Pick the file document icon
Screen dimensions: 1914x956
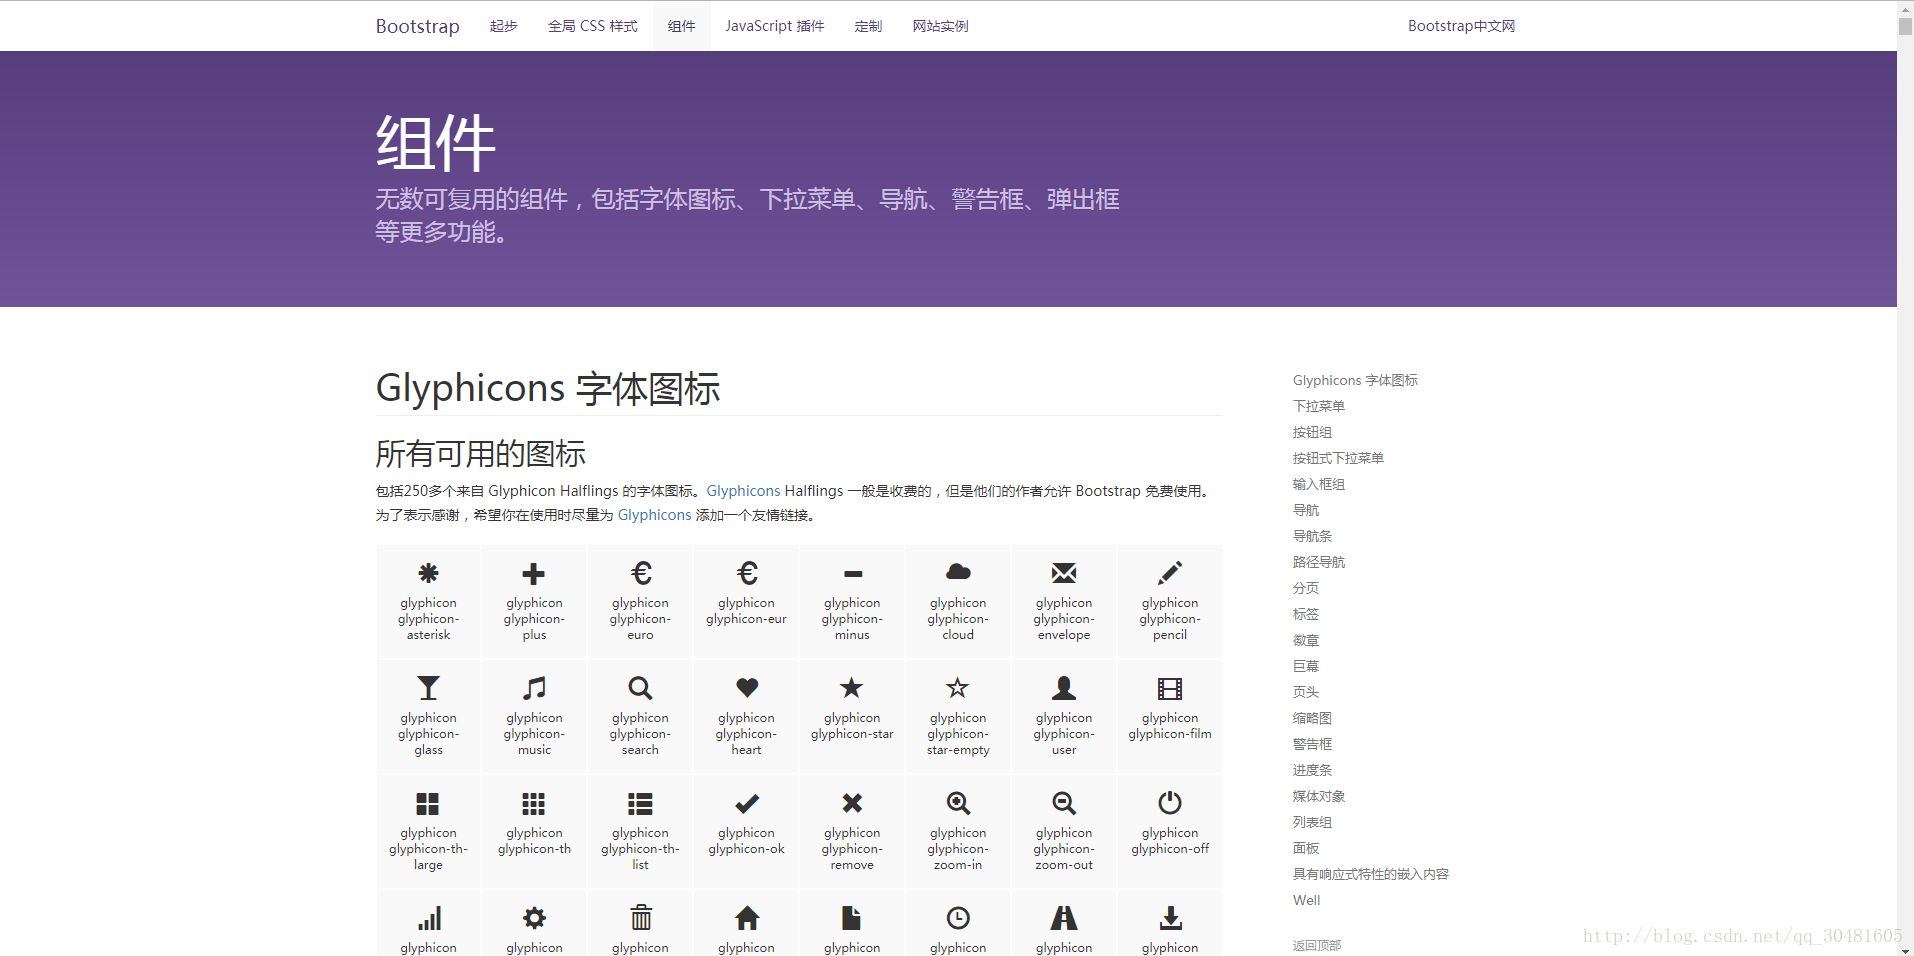point(852,918)
